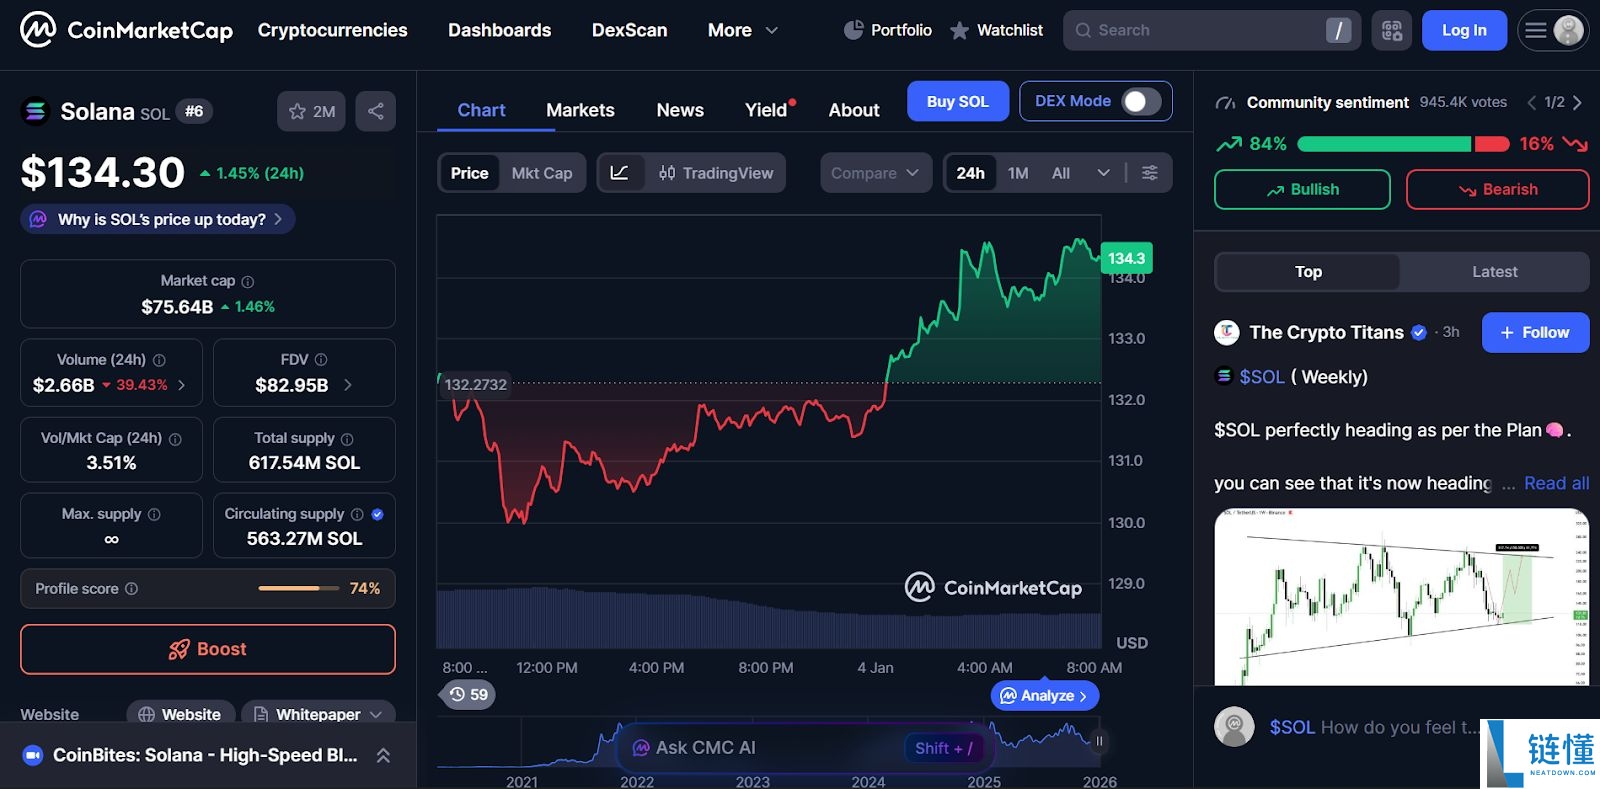Follow The Crypto Titans
The height and width of the screenshot is (789, 1600).
[1535, 333]
